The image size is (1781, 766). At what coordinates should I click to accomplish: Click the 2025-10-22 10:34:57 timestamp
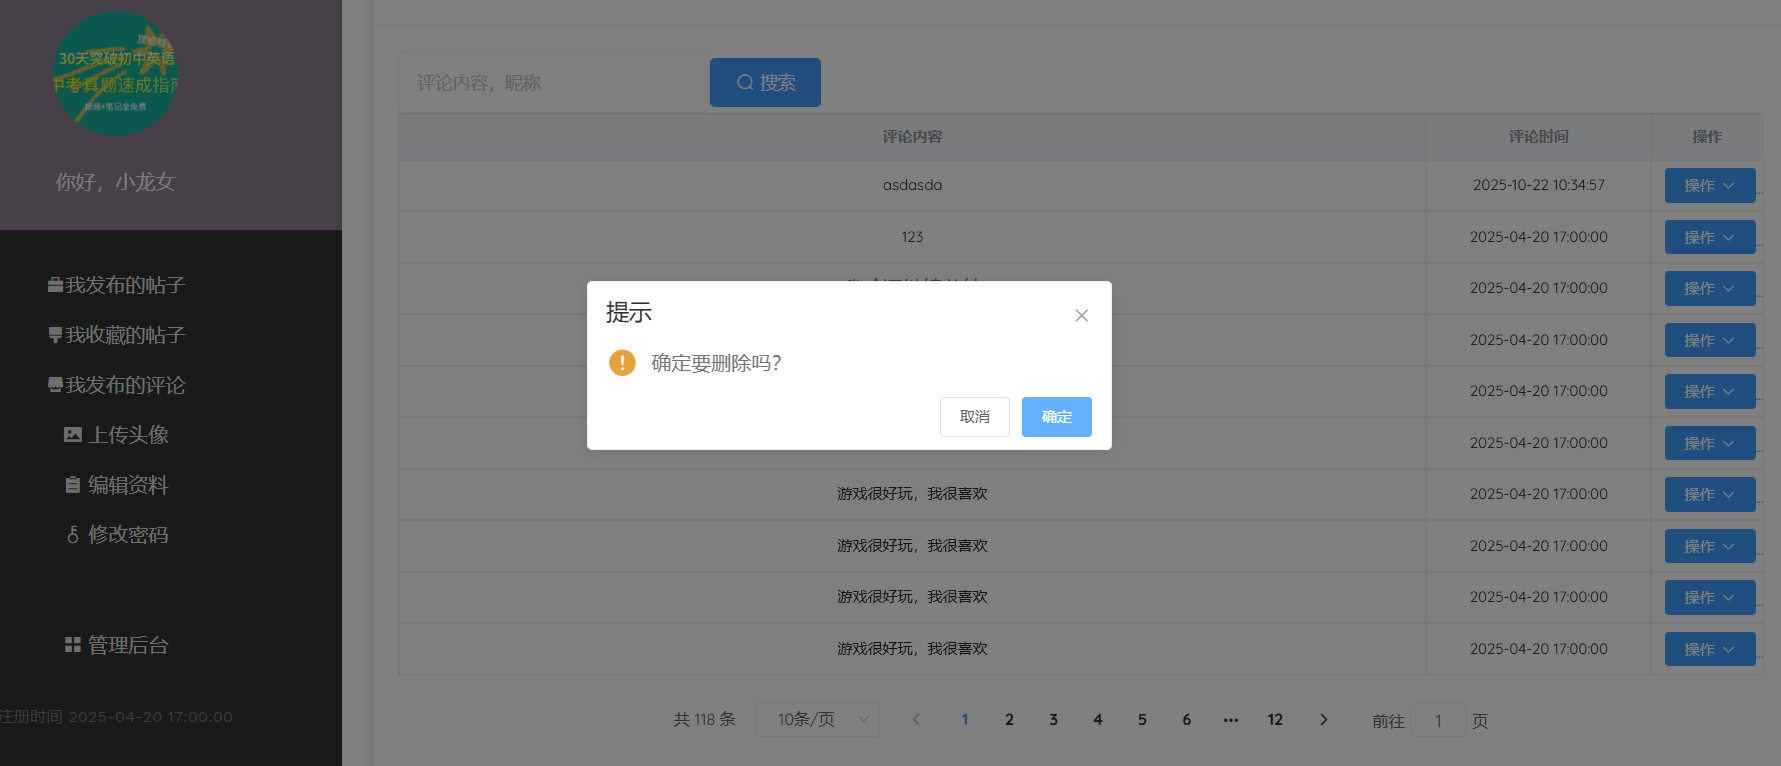pyautogui.click(x=1538, y=185)
